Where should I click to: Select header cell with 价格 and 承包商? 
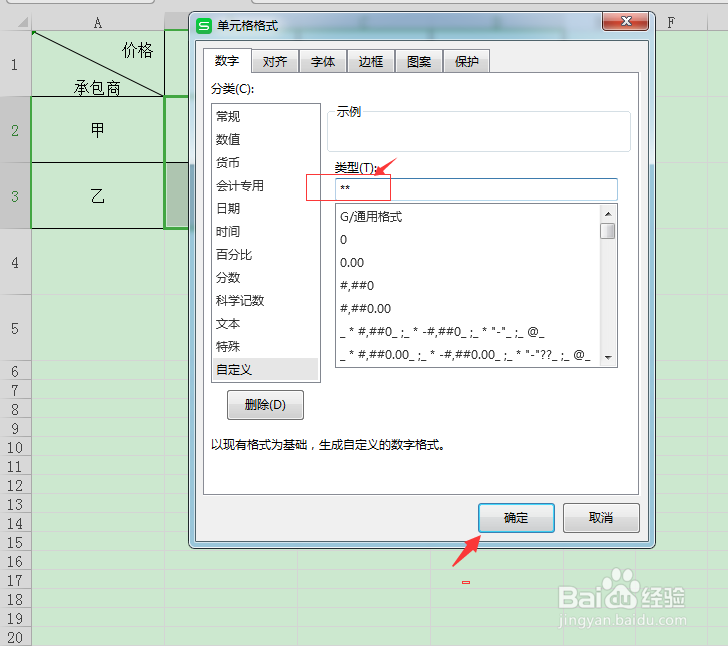[98, 64]
